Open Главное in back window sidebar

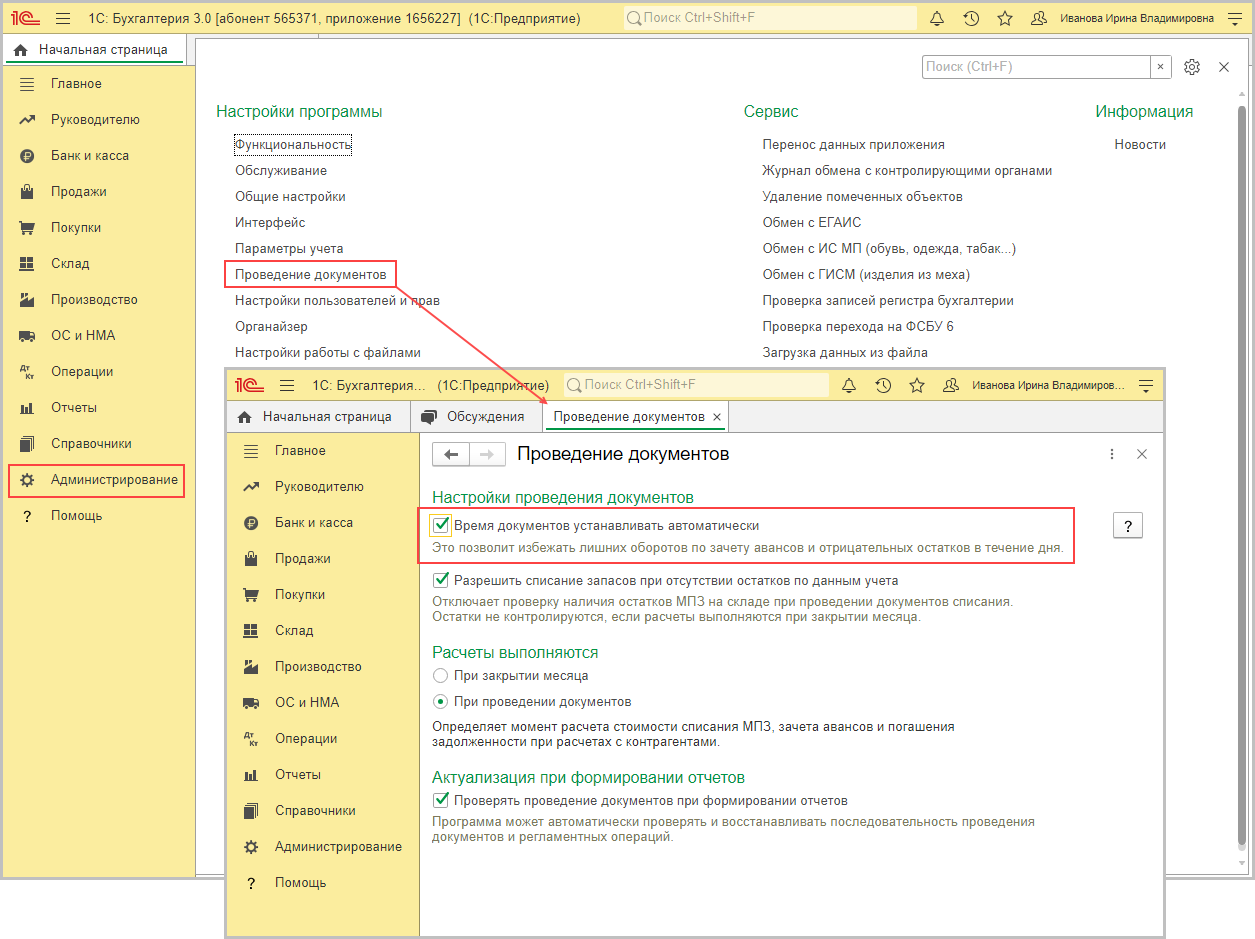click(76, 84)
